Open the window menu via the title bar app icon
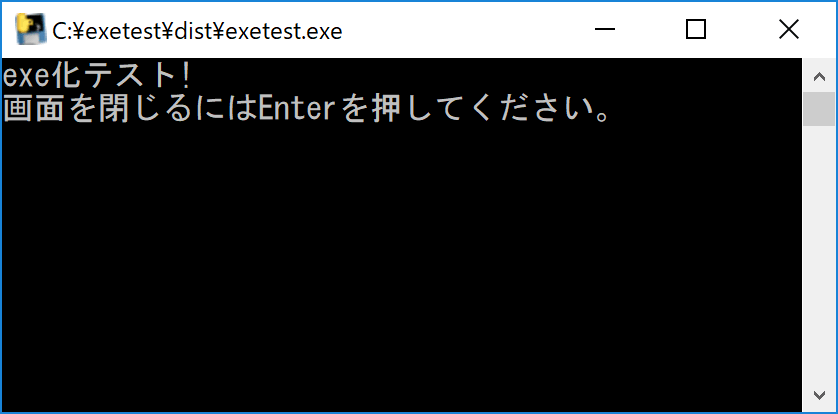Viewport: 838px width, 414px height. tap(31, 30)
